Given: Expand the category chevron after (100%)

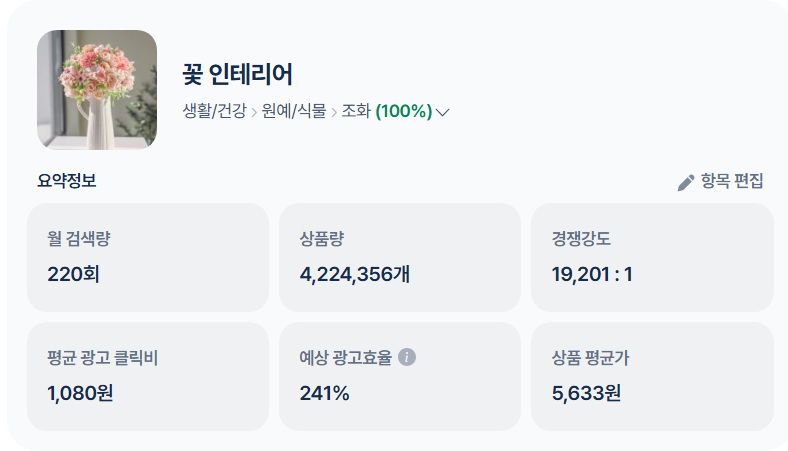Looking at the screenshot, I should (442, 112).
